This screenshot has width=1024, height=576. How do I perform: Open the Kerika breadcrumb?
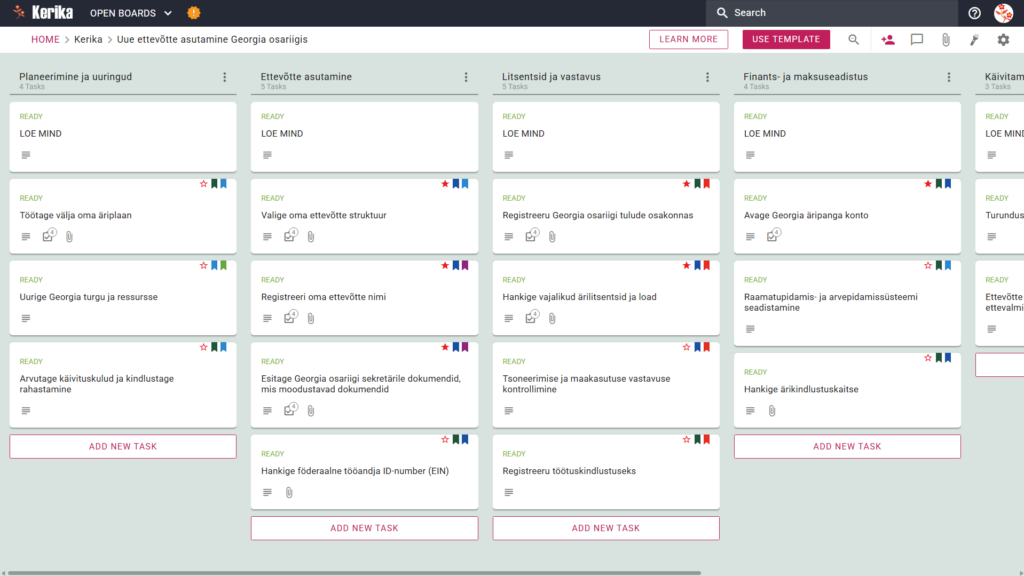tap(88, 39)
